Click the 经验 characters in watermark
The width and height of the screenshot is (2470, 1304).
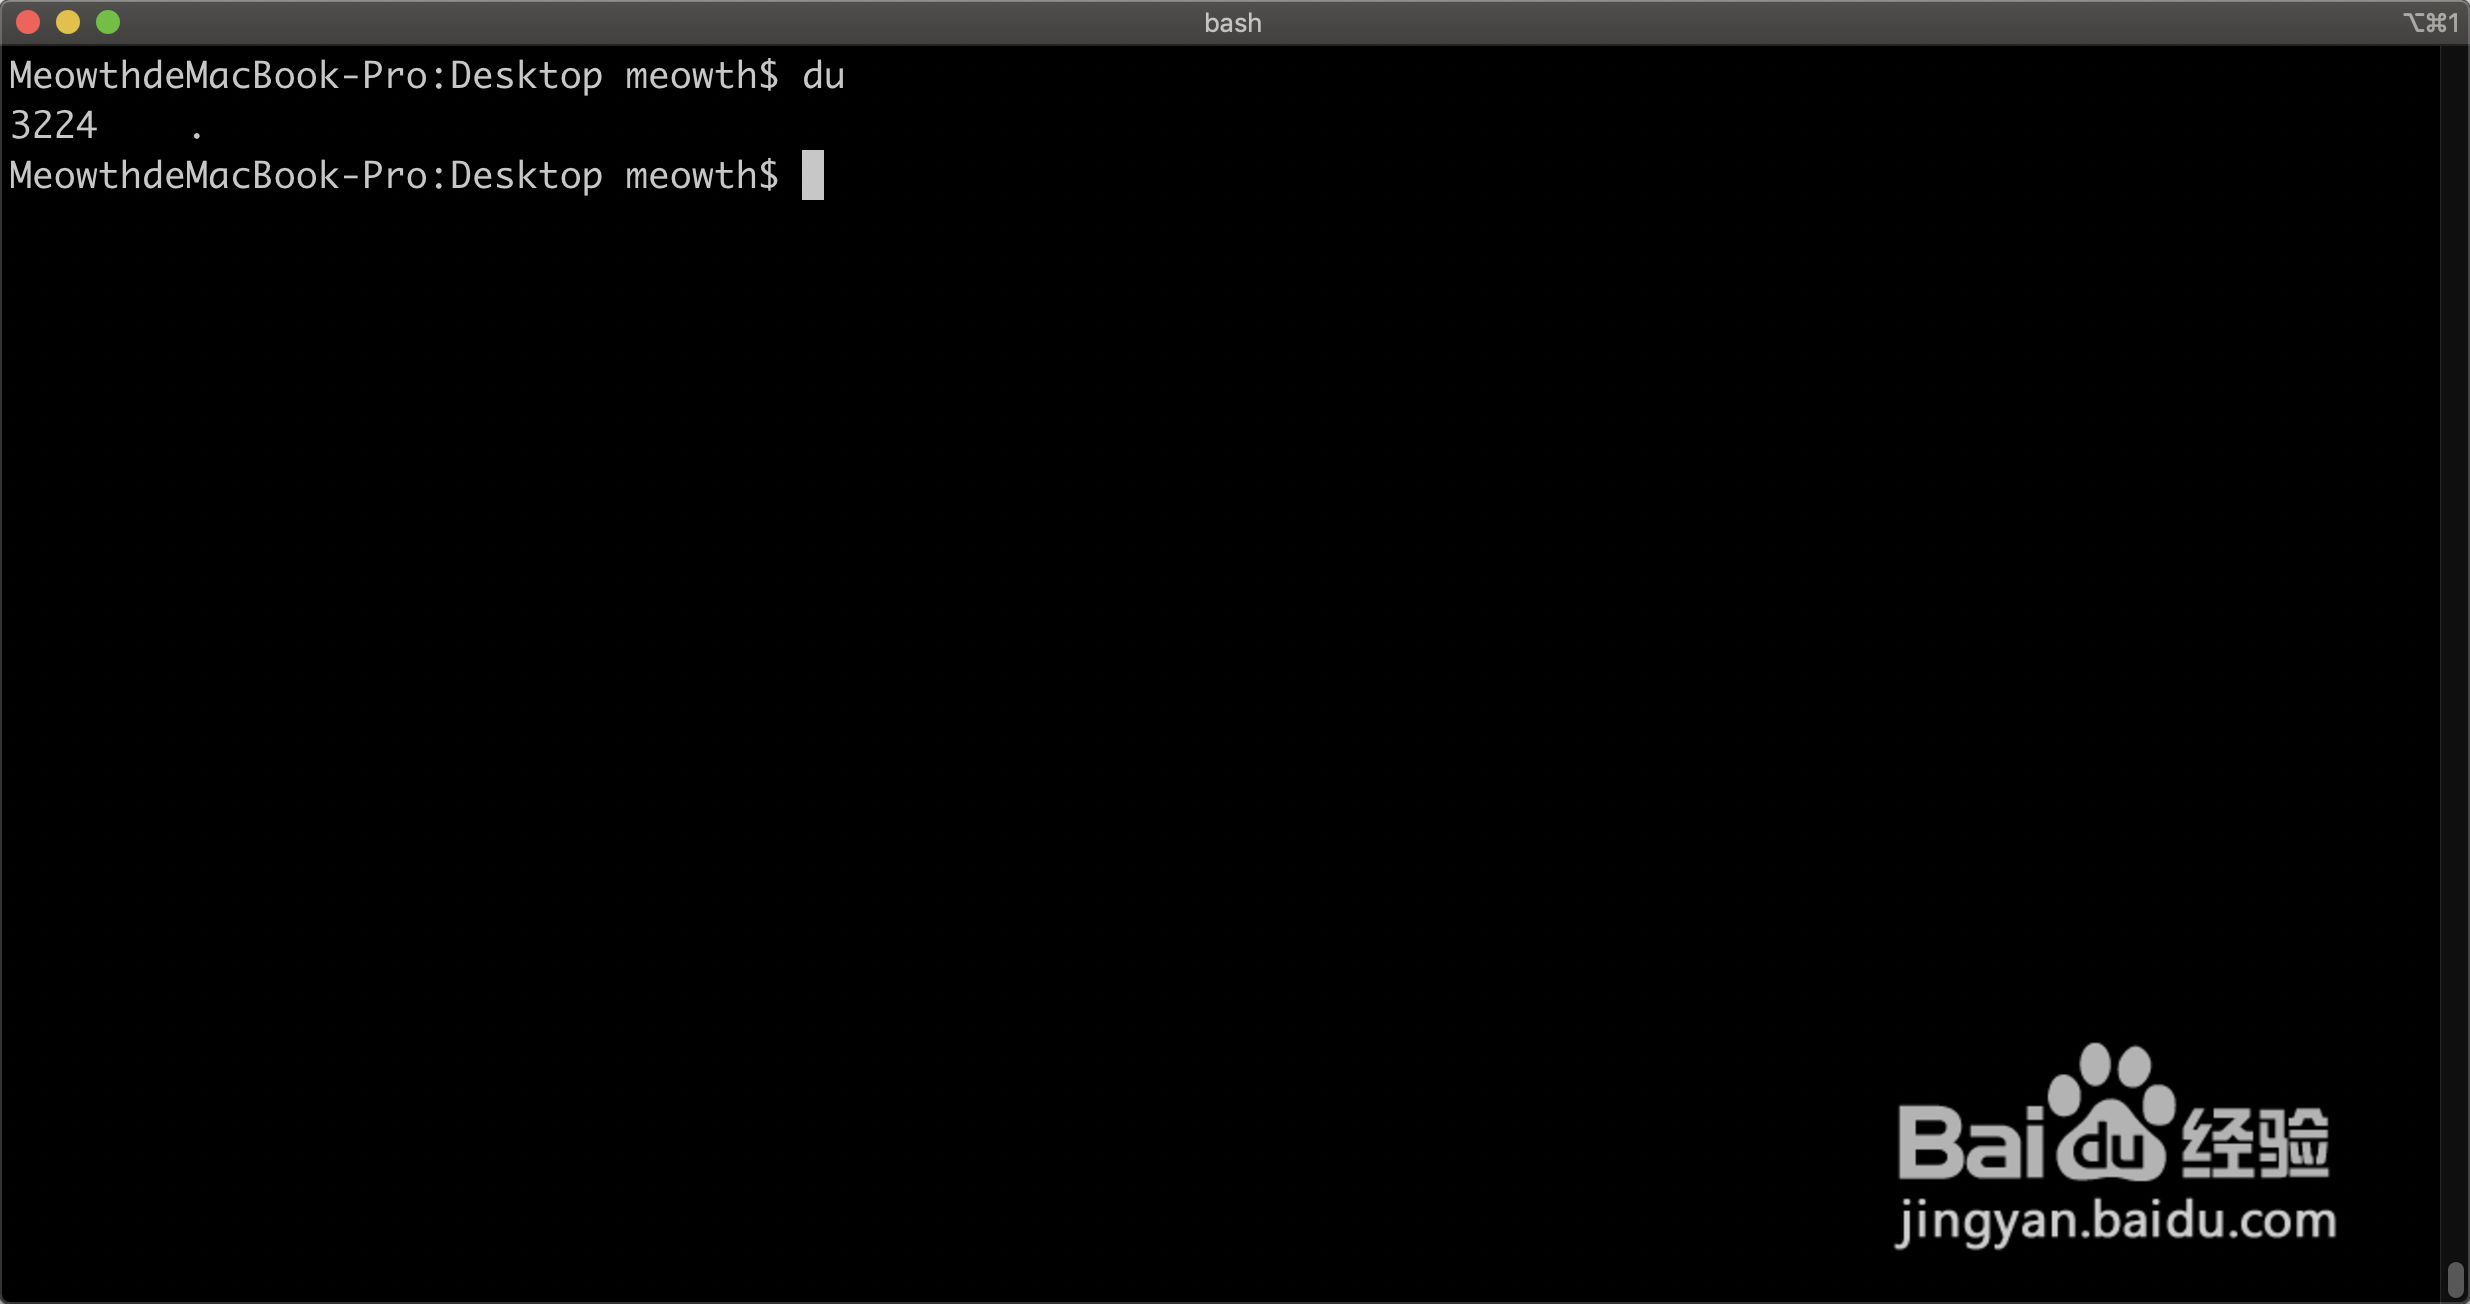pos(2254,1143)
